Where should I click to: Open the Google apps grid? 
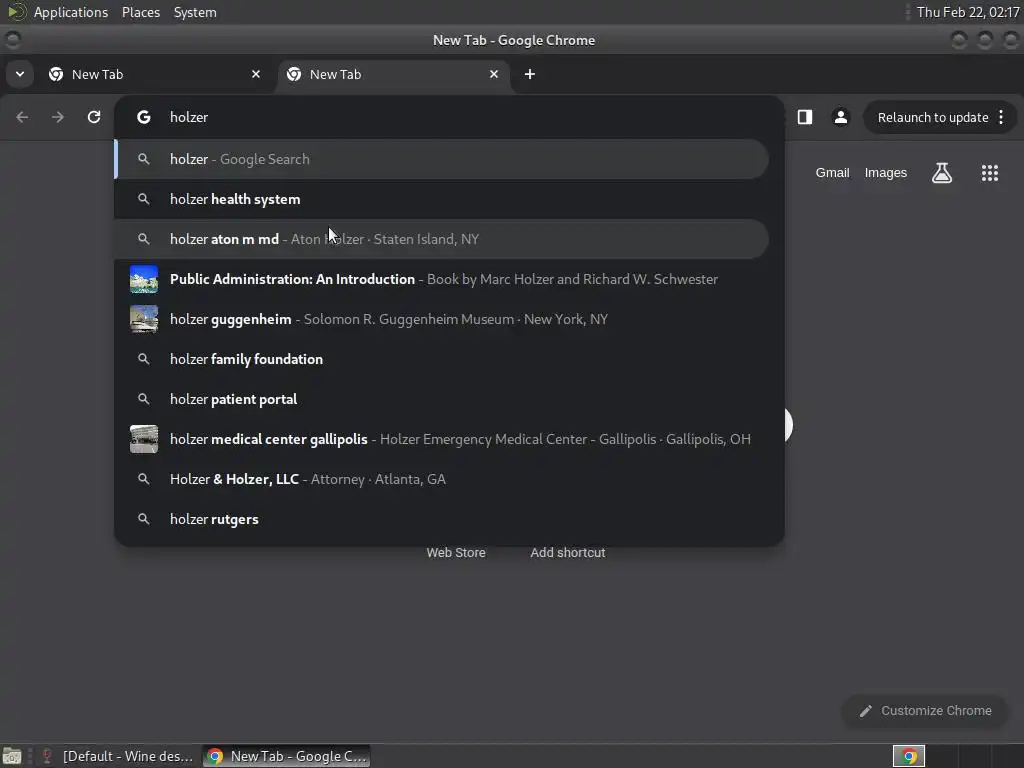(989, 173)
